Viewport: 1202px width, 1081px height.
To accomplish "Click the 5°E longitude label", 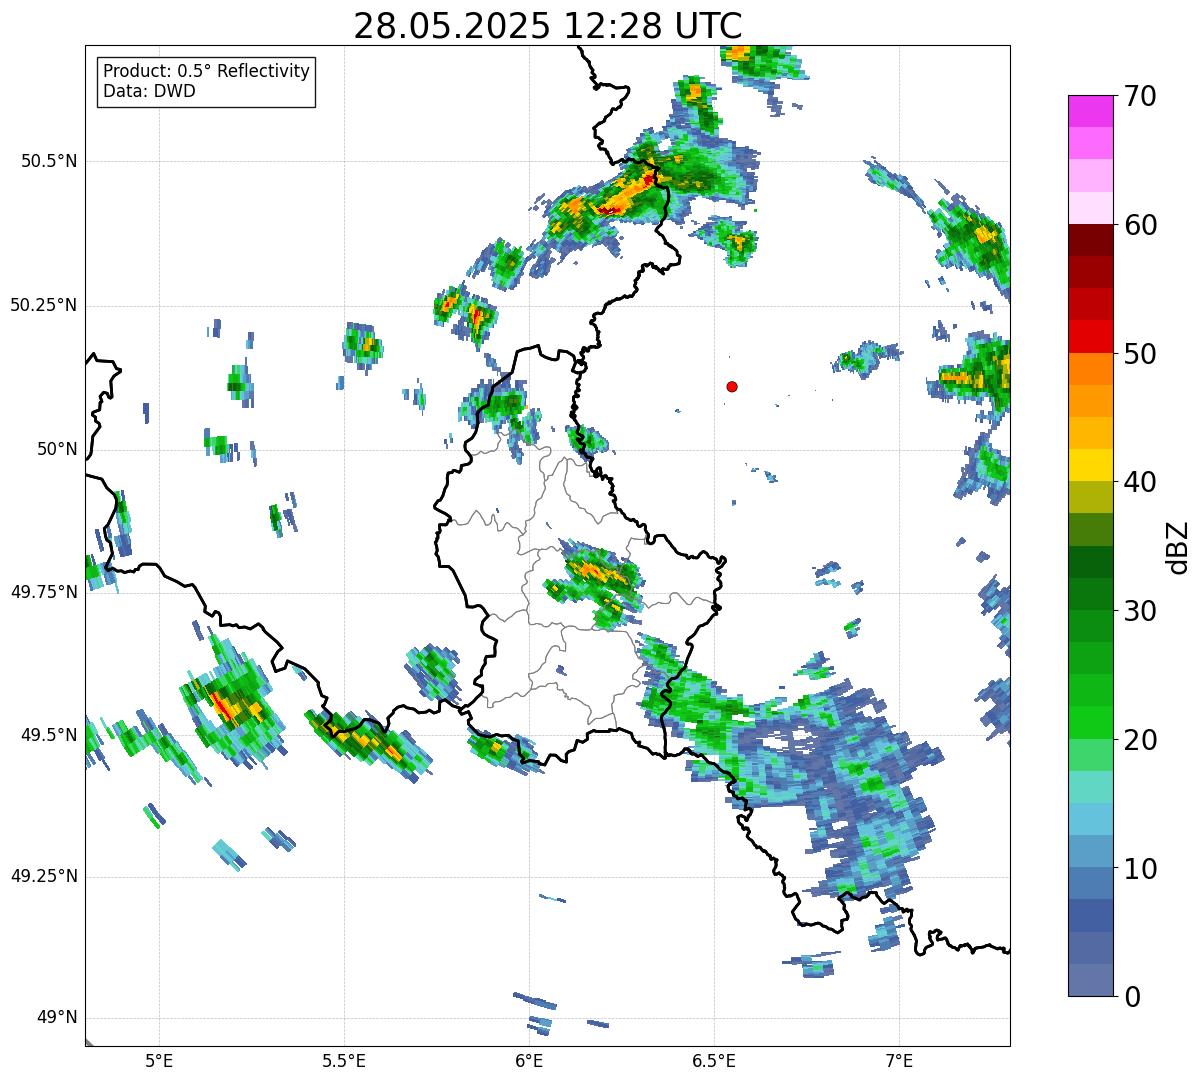I will 159,1061.
